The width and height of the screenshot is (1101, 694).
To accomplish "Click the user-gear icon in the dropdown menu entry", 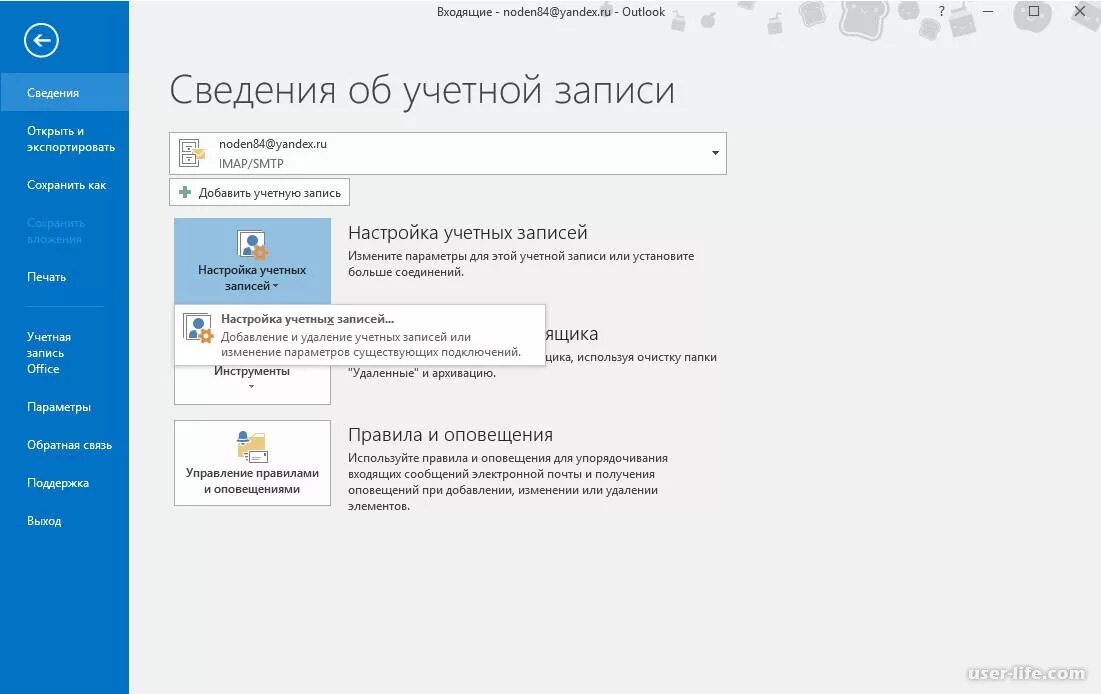I will click(x=198, y=328).
